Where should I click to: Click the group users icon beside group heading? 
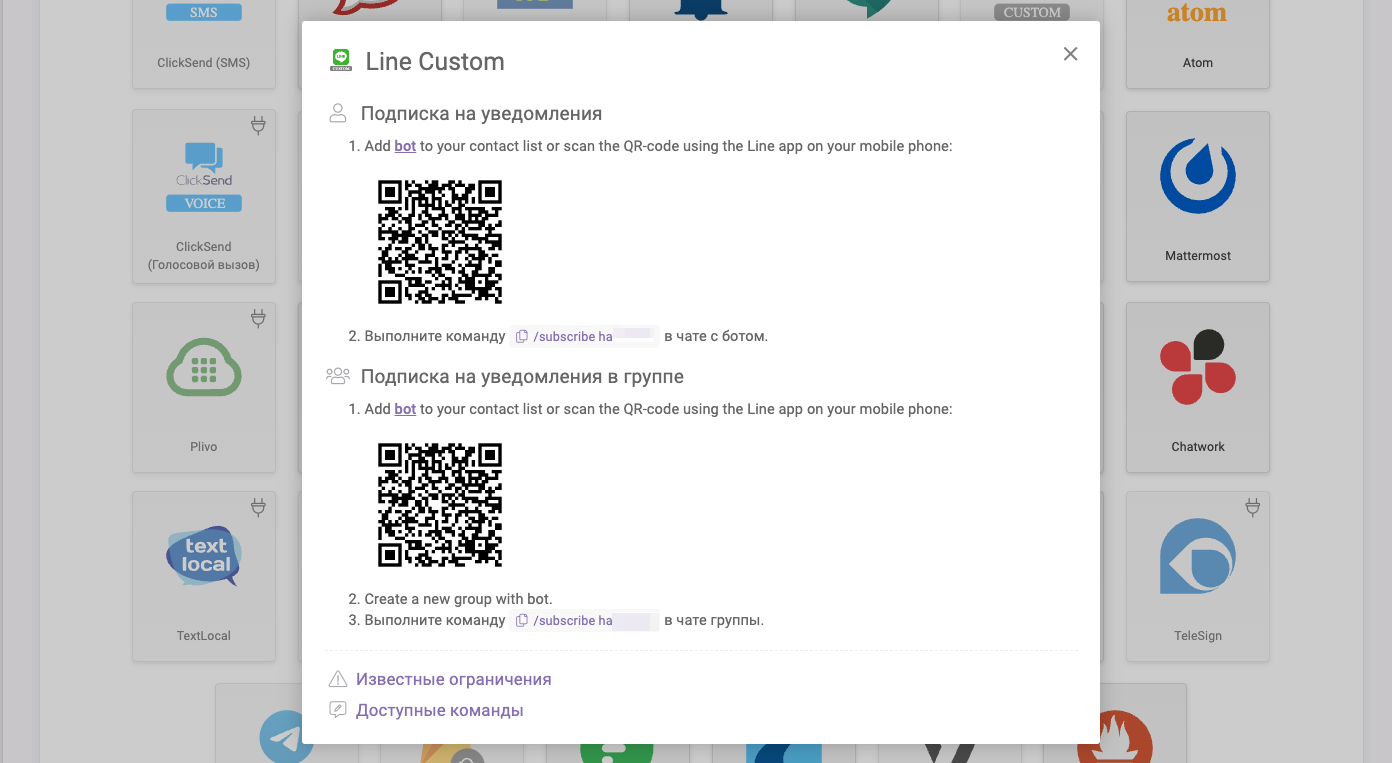(338, 376)
